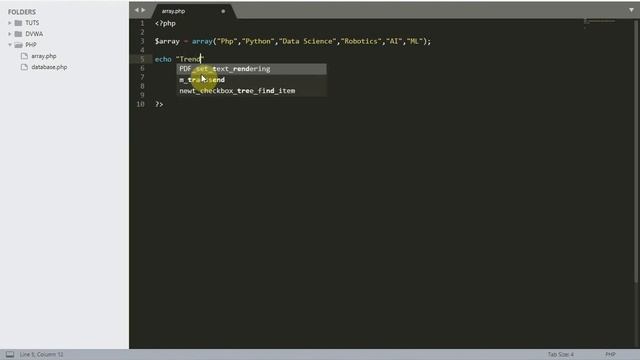Screen dimensions: 640x360
Task: Click the "Data Science" string on line 3
Action: (307, 41)
